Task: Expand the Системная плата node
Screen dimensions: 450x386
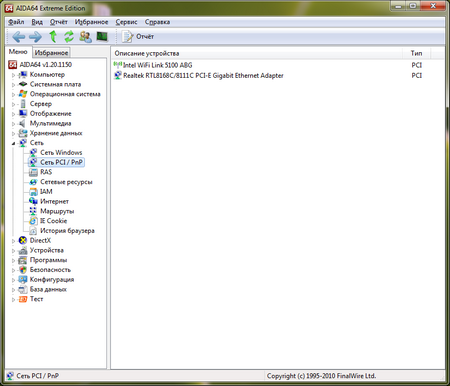Action: [x=13, y=85]
